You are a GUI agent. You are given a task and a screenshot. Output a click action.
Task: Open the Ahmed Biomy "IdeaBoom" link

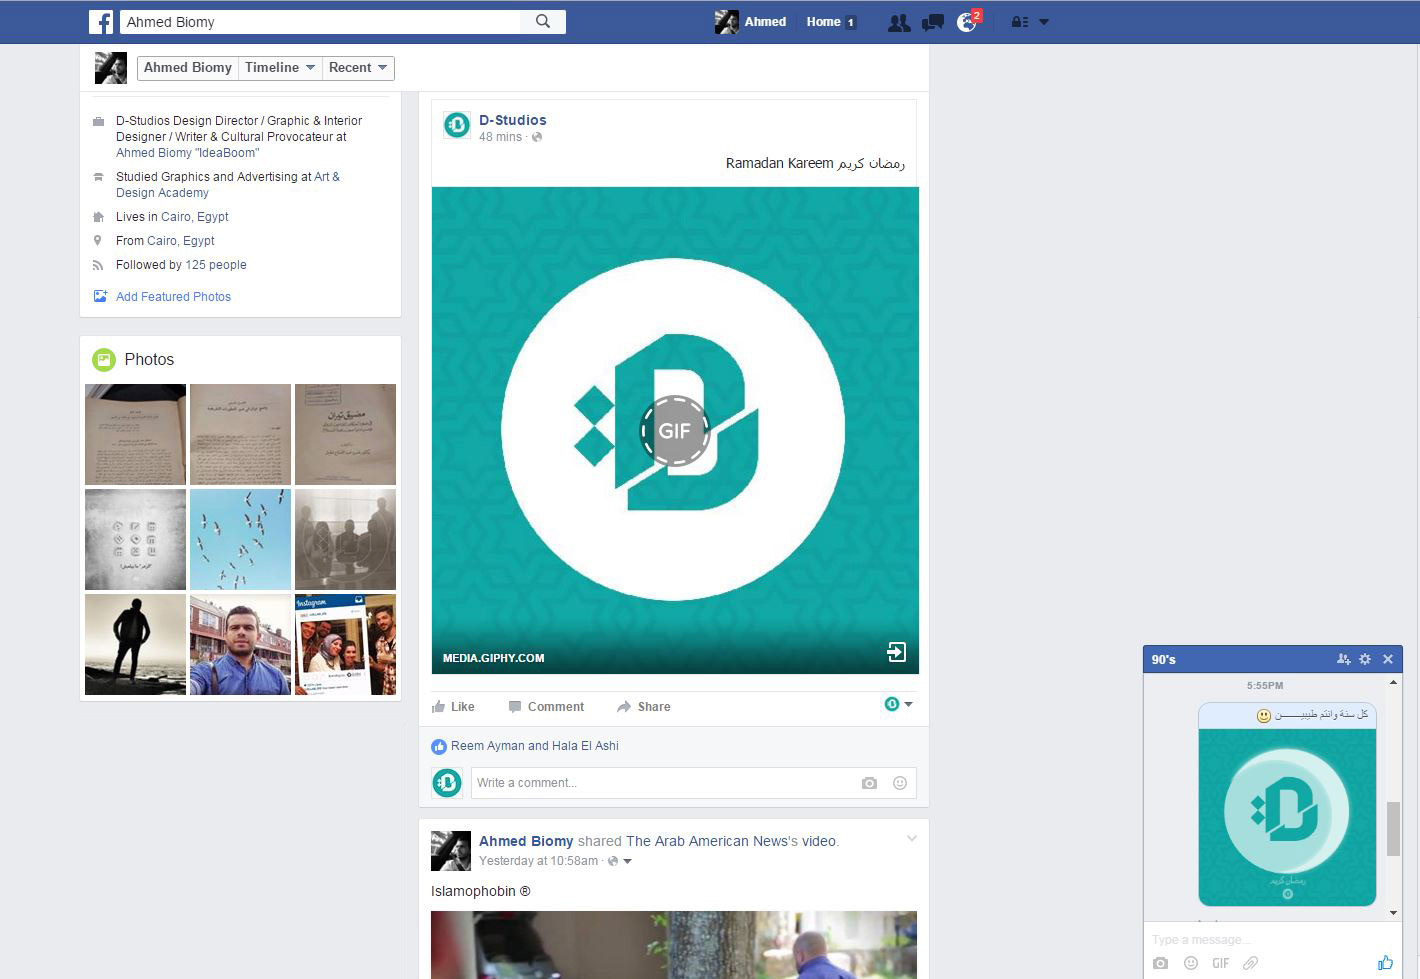coord(187,153)
